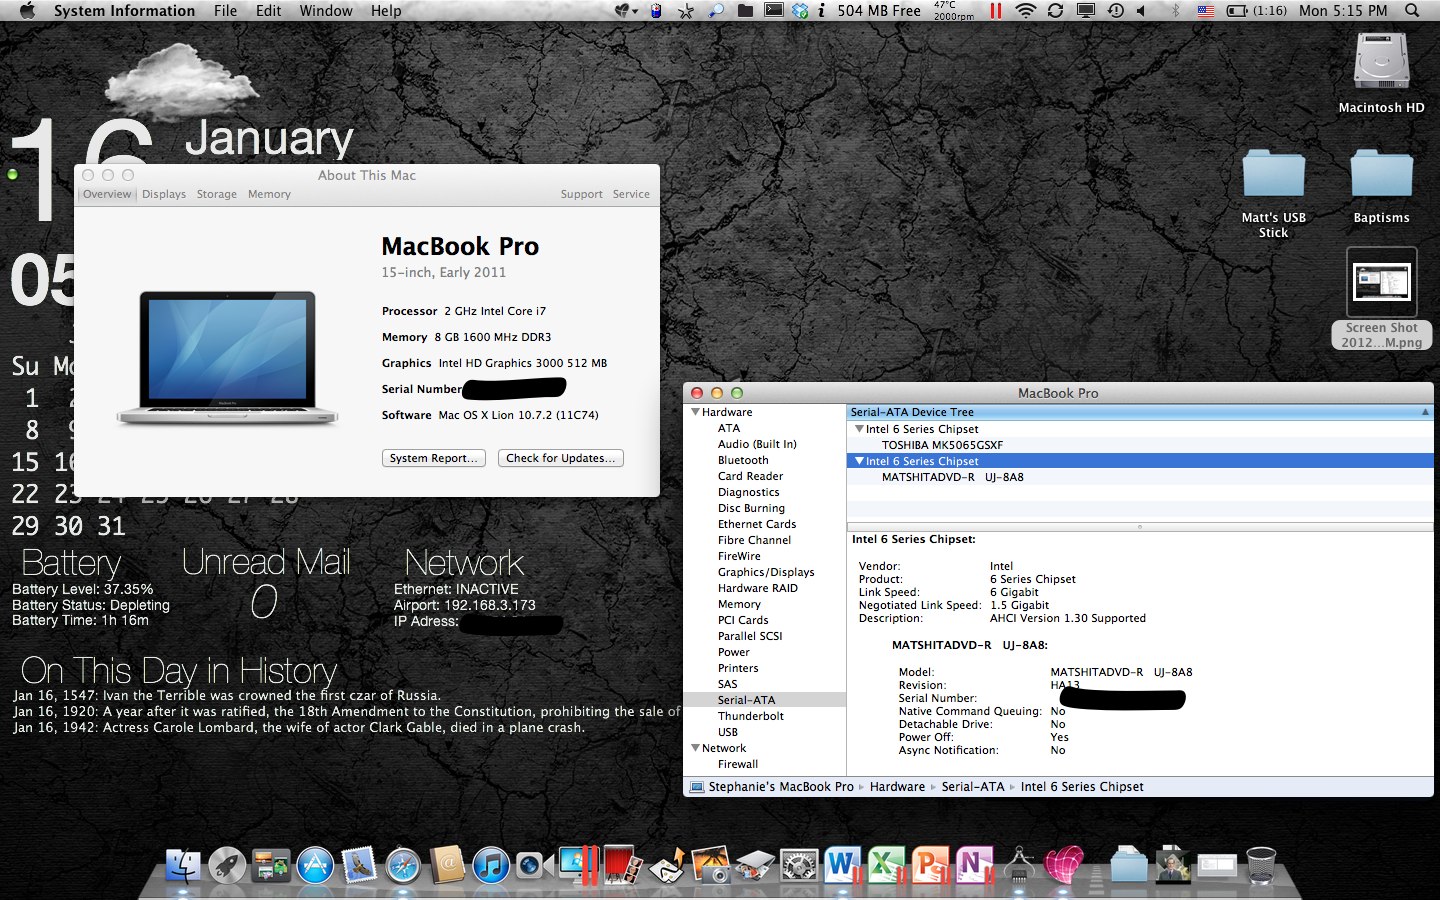Click split divider handle below device tree
The image size is (1440, 900).
[1140, 526]
